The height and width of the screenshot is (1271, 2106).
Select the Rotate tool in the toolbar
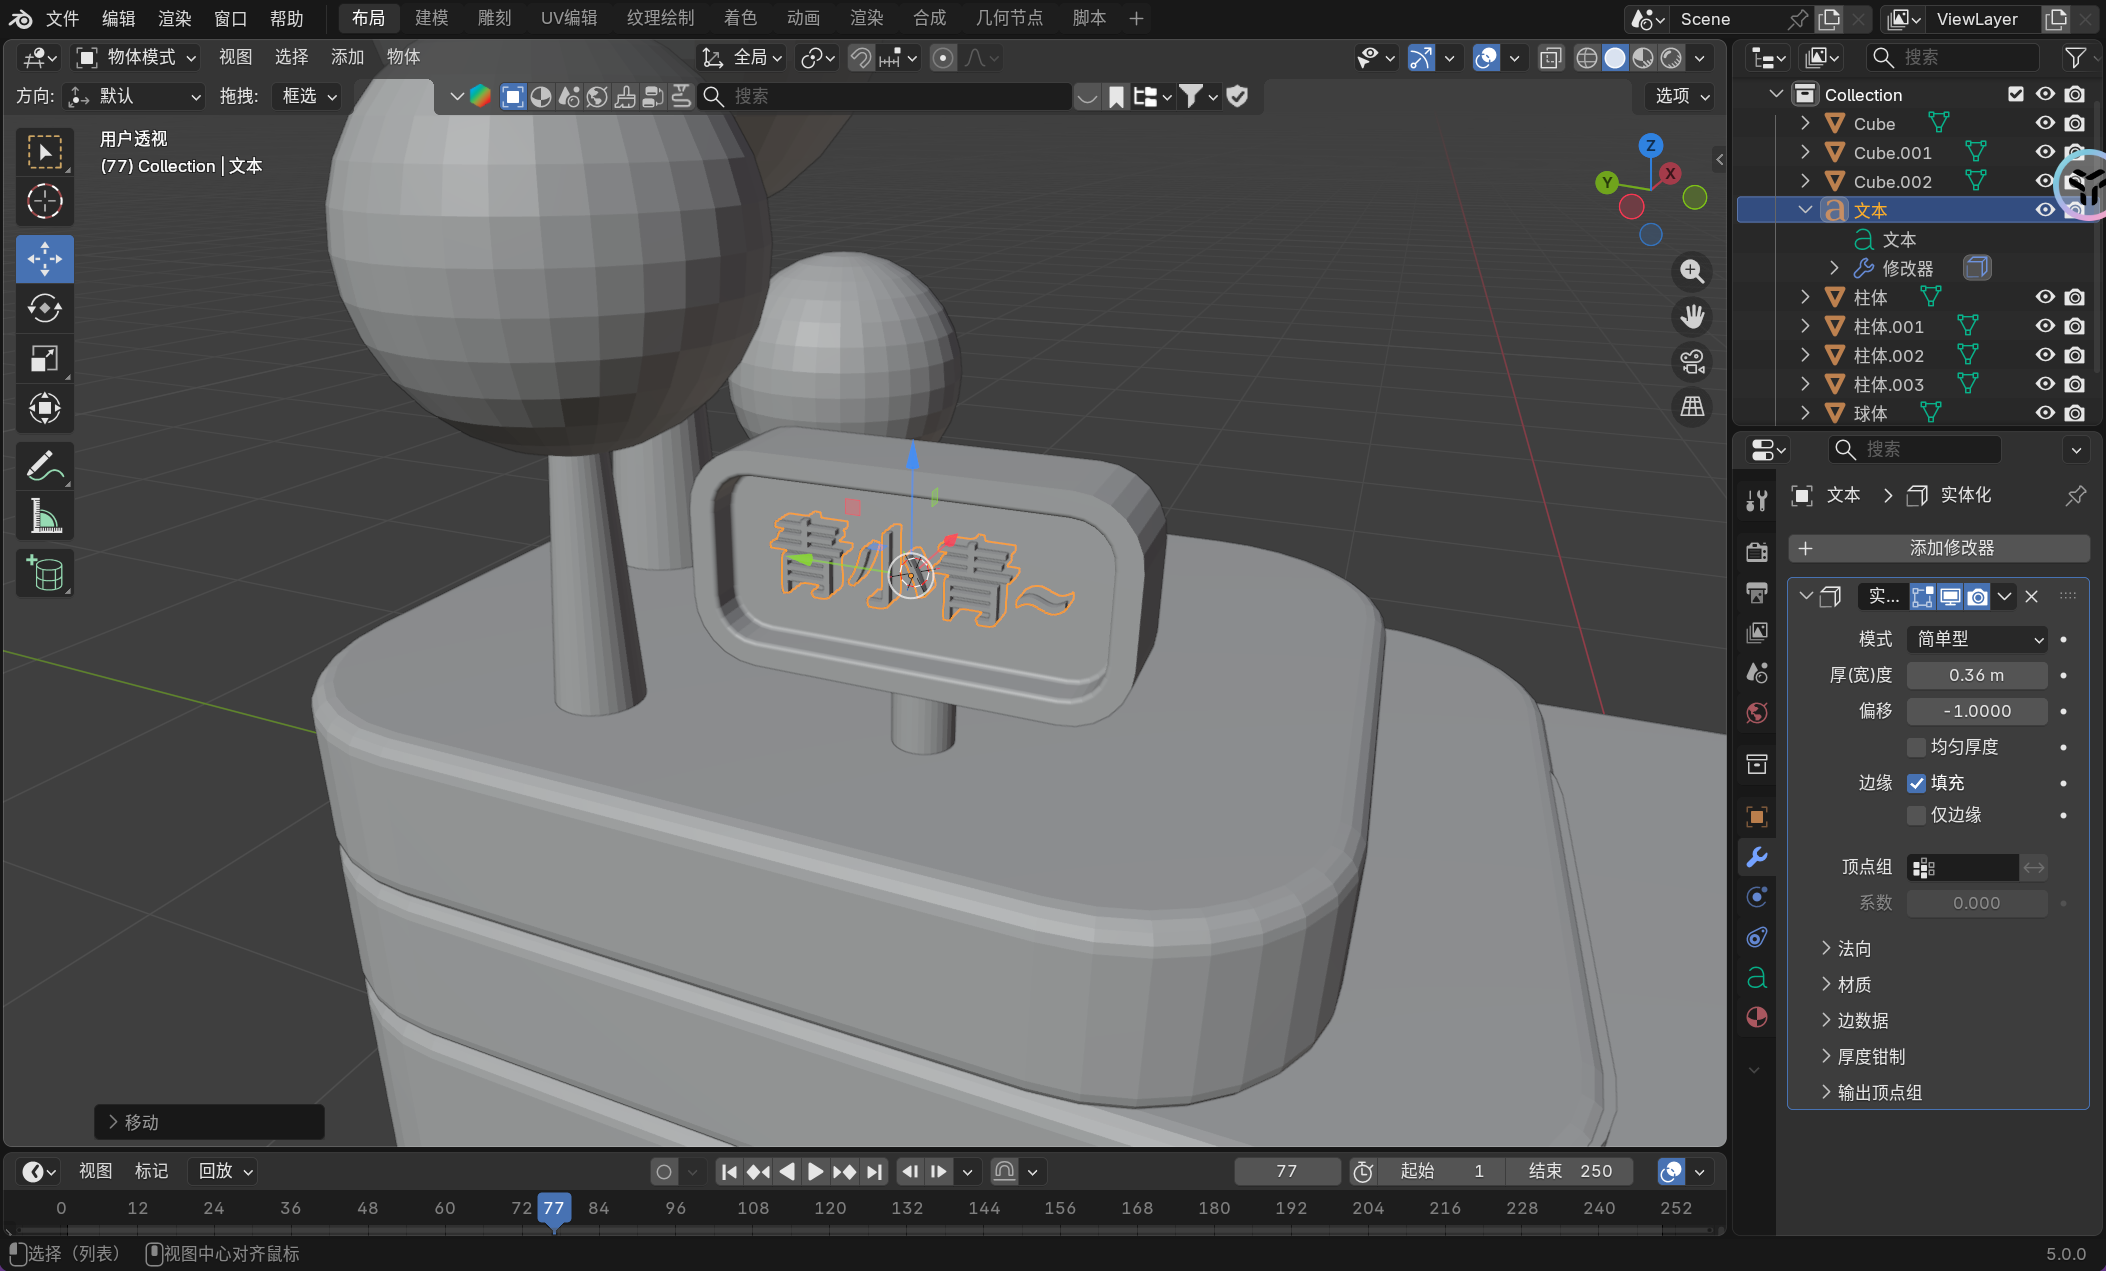click(44, 308)
